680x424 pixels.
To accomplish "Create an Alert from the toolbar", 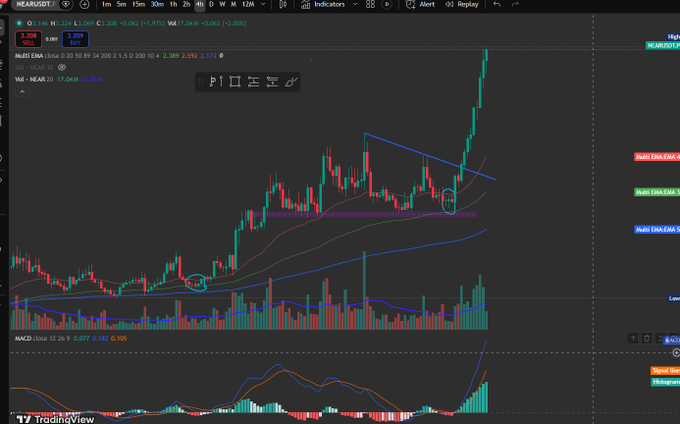I will point(420,4).
